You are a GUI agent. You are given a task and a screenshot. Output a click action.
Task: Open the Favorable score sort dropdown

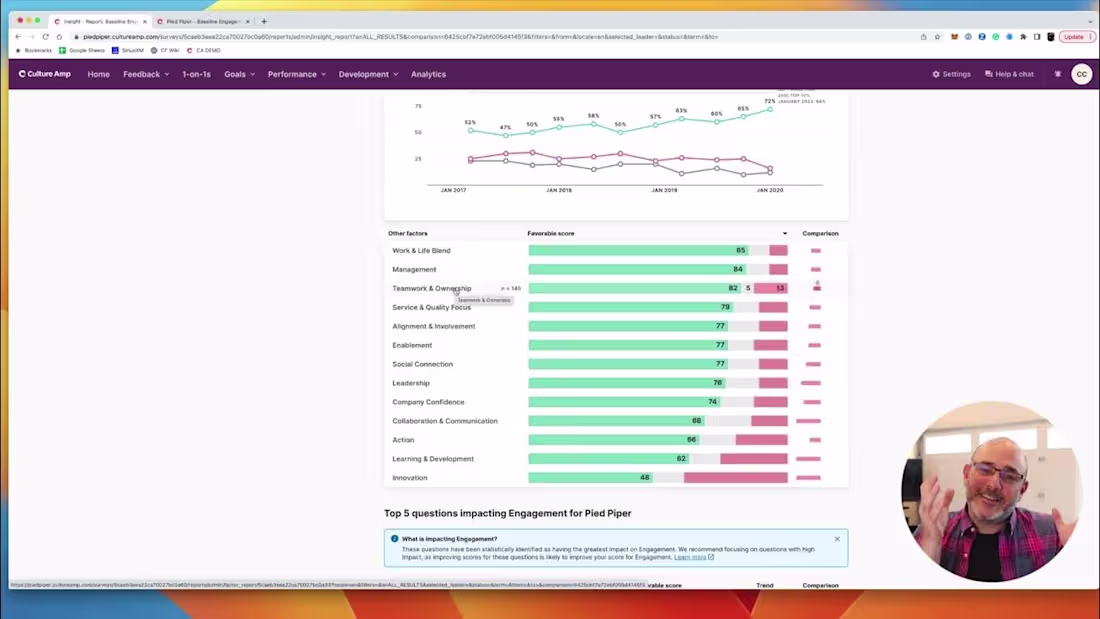784,233
